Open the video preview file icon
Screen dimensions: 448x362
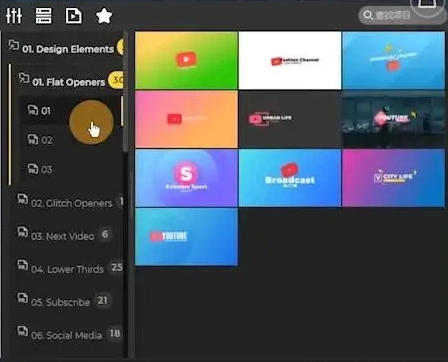tap(74, 16)
